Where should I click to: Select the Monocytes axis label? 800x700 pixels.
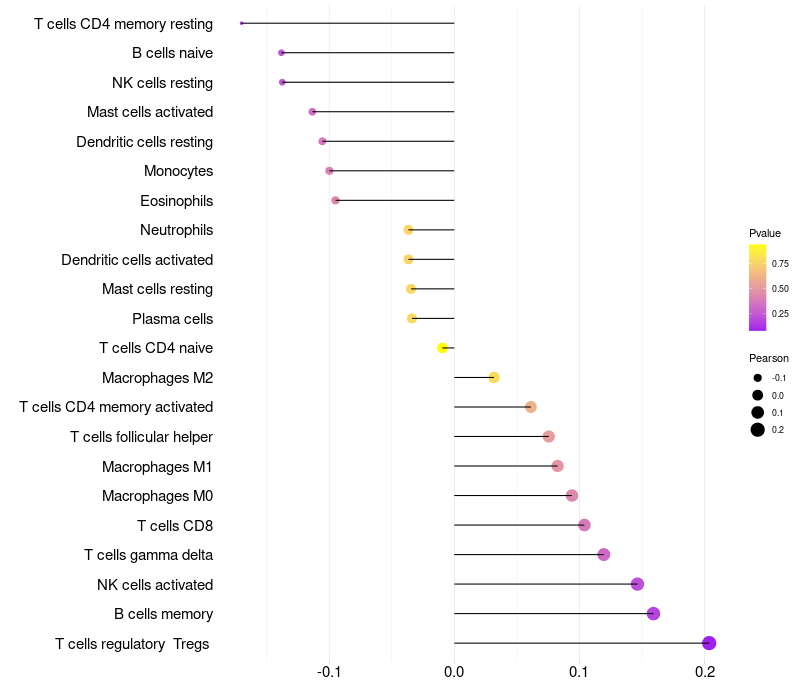pyautogui.click(x=179, y=171)
